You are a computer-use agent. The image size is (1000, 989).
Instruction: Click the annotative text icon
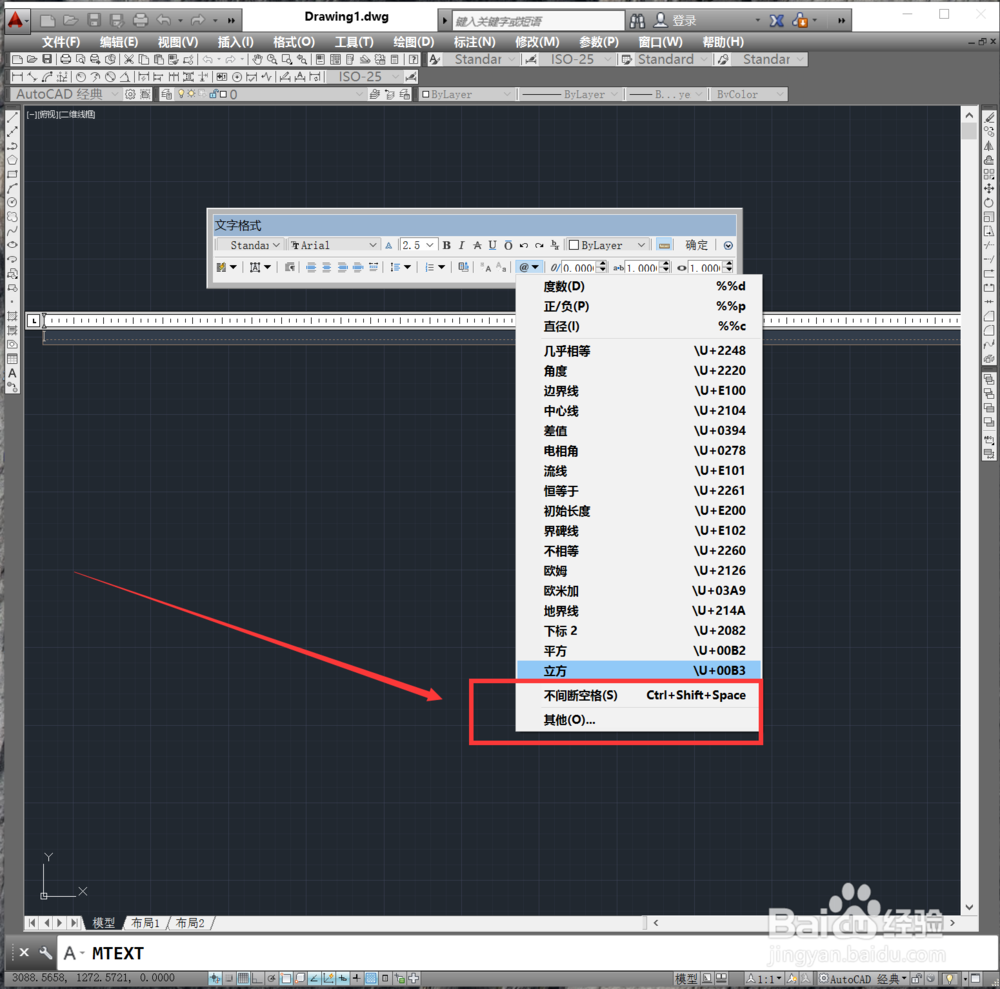pos(388,245)
